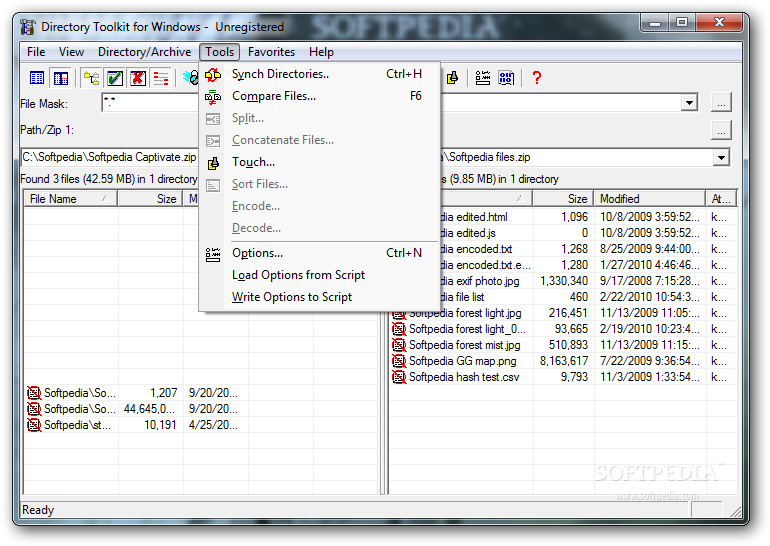Click the grayed Decode... menu entry
The height and width of the screenshot is (546, 770).
click(x=319, y=228)
